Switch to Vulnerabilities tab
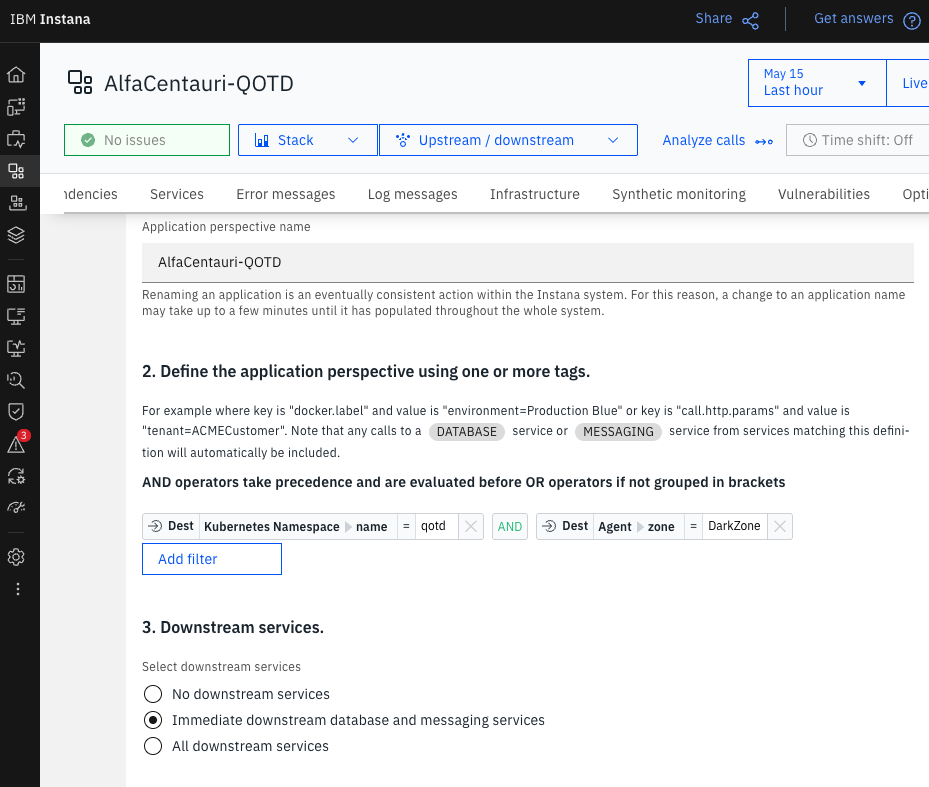 coord(824,194)
